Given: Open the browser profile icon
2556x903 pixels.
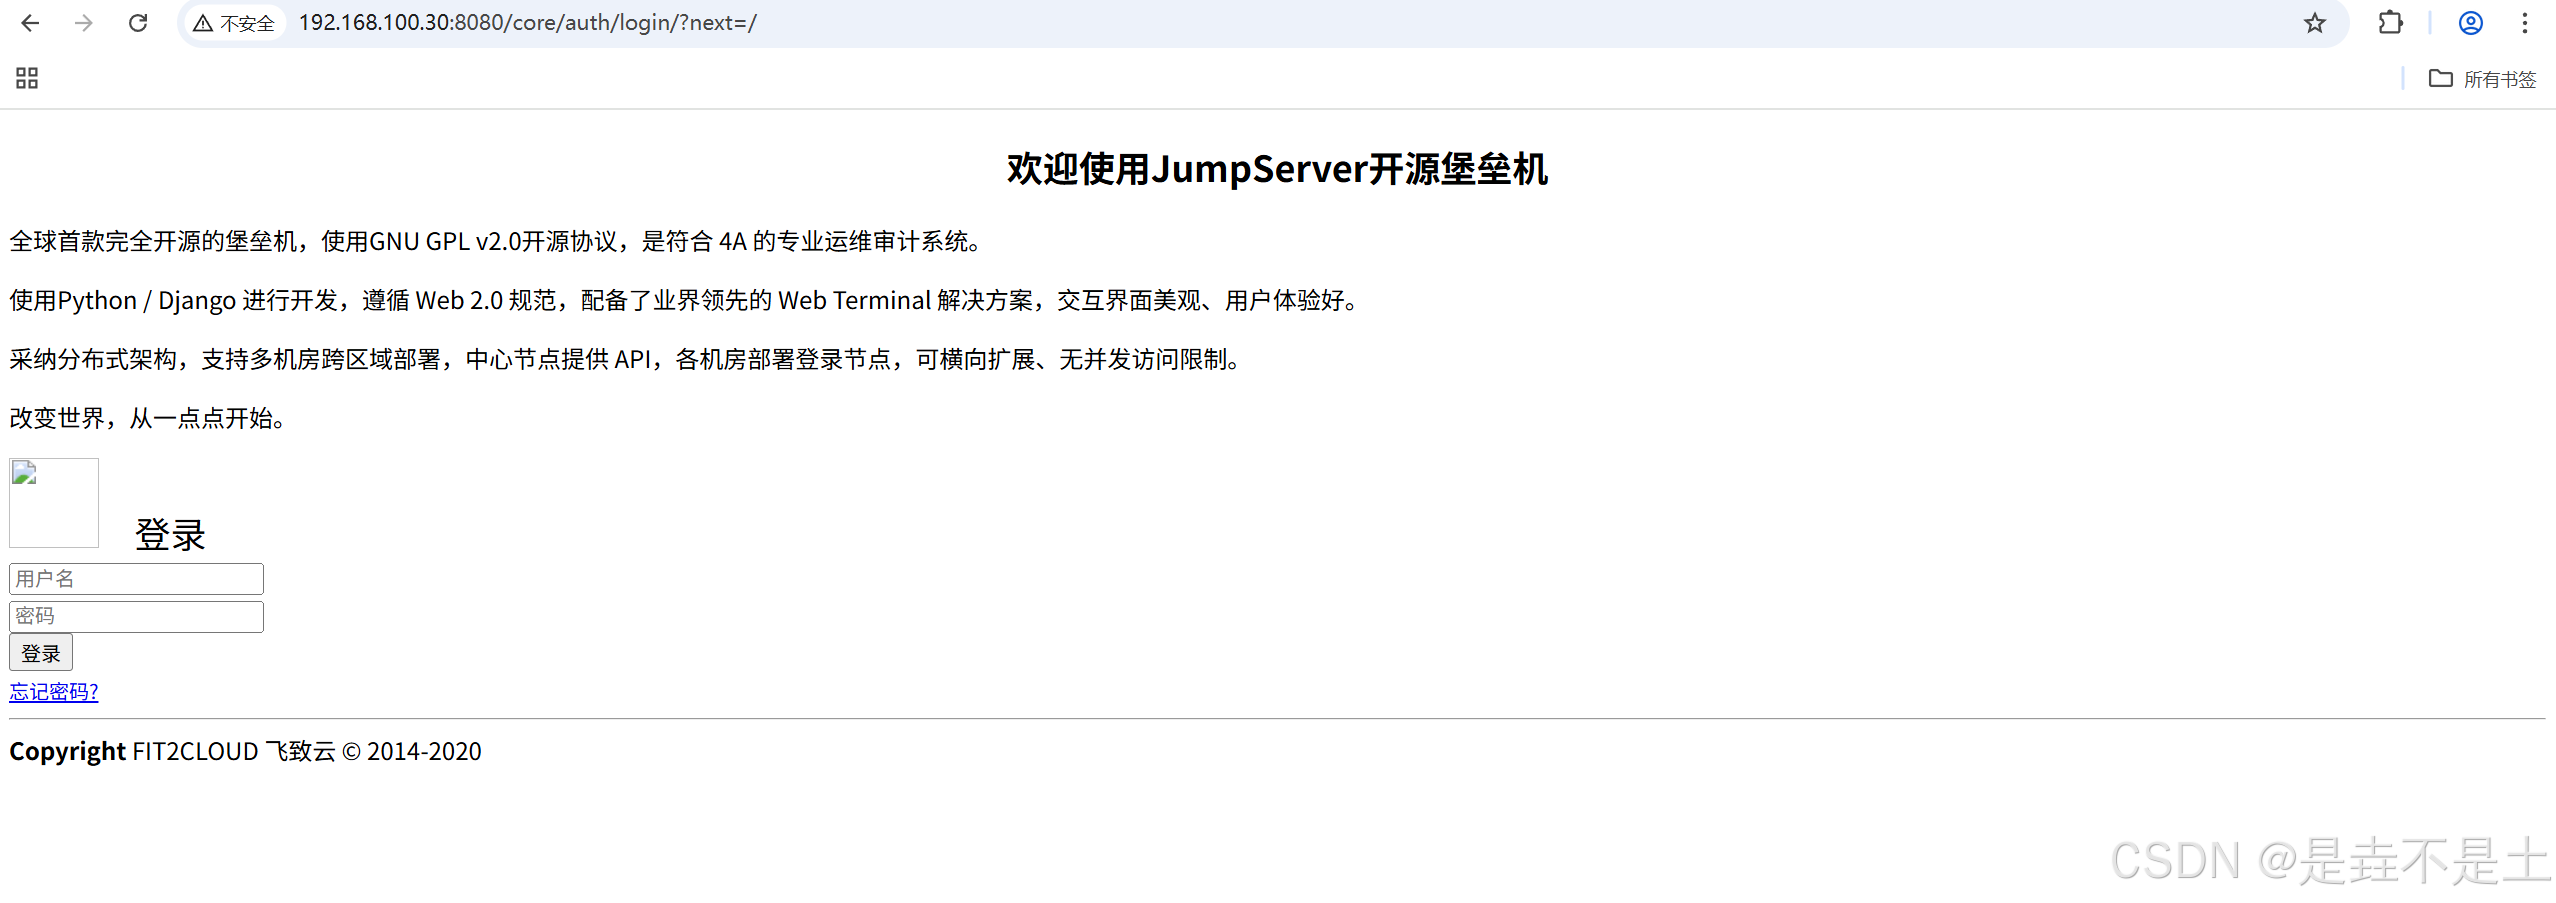Looking at the screenshot, I should [2470, 23].
